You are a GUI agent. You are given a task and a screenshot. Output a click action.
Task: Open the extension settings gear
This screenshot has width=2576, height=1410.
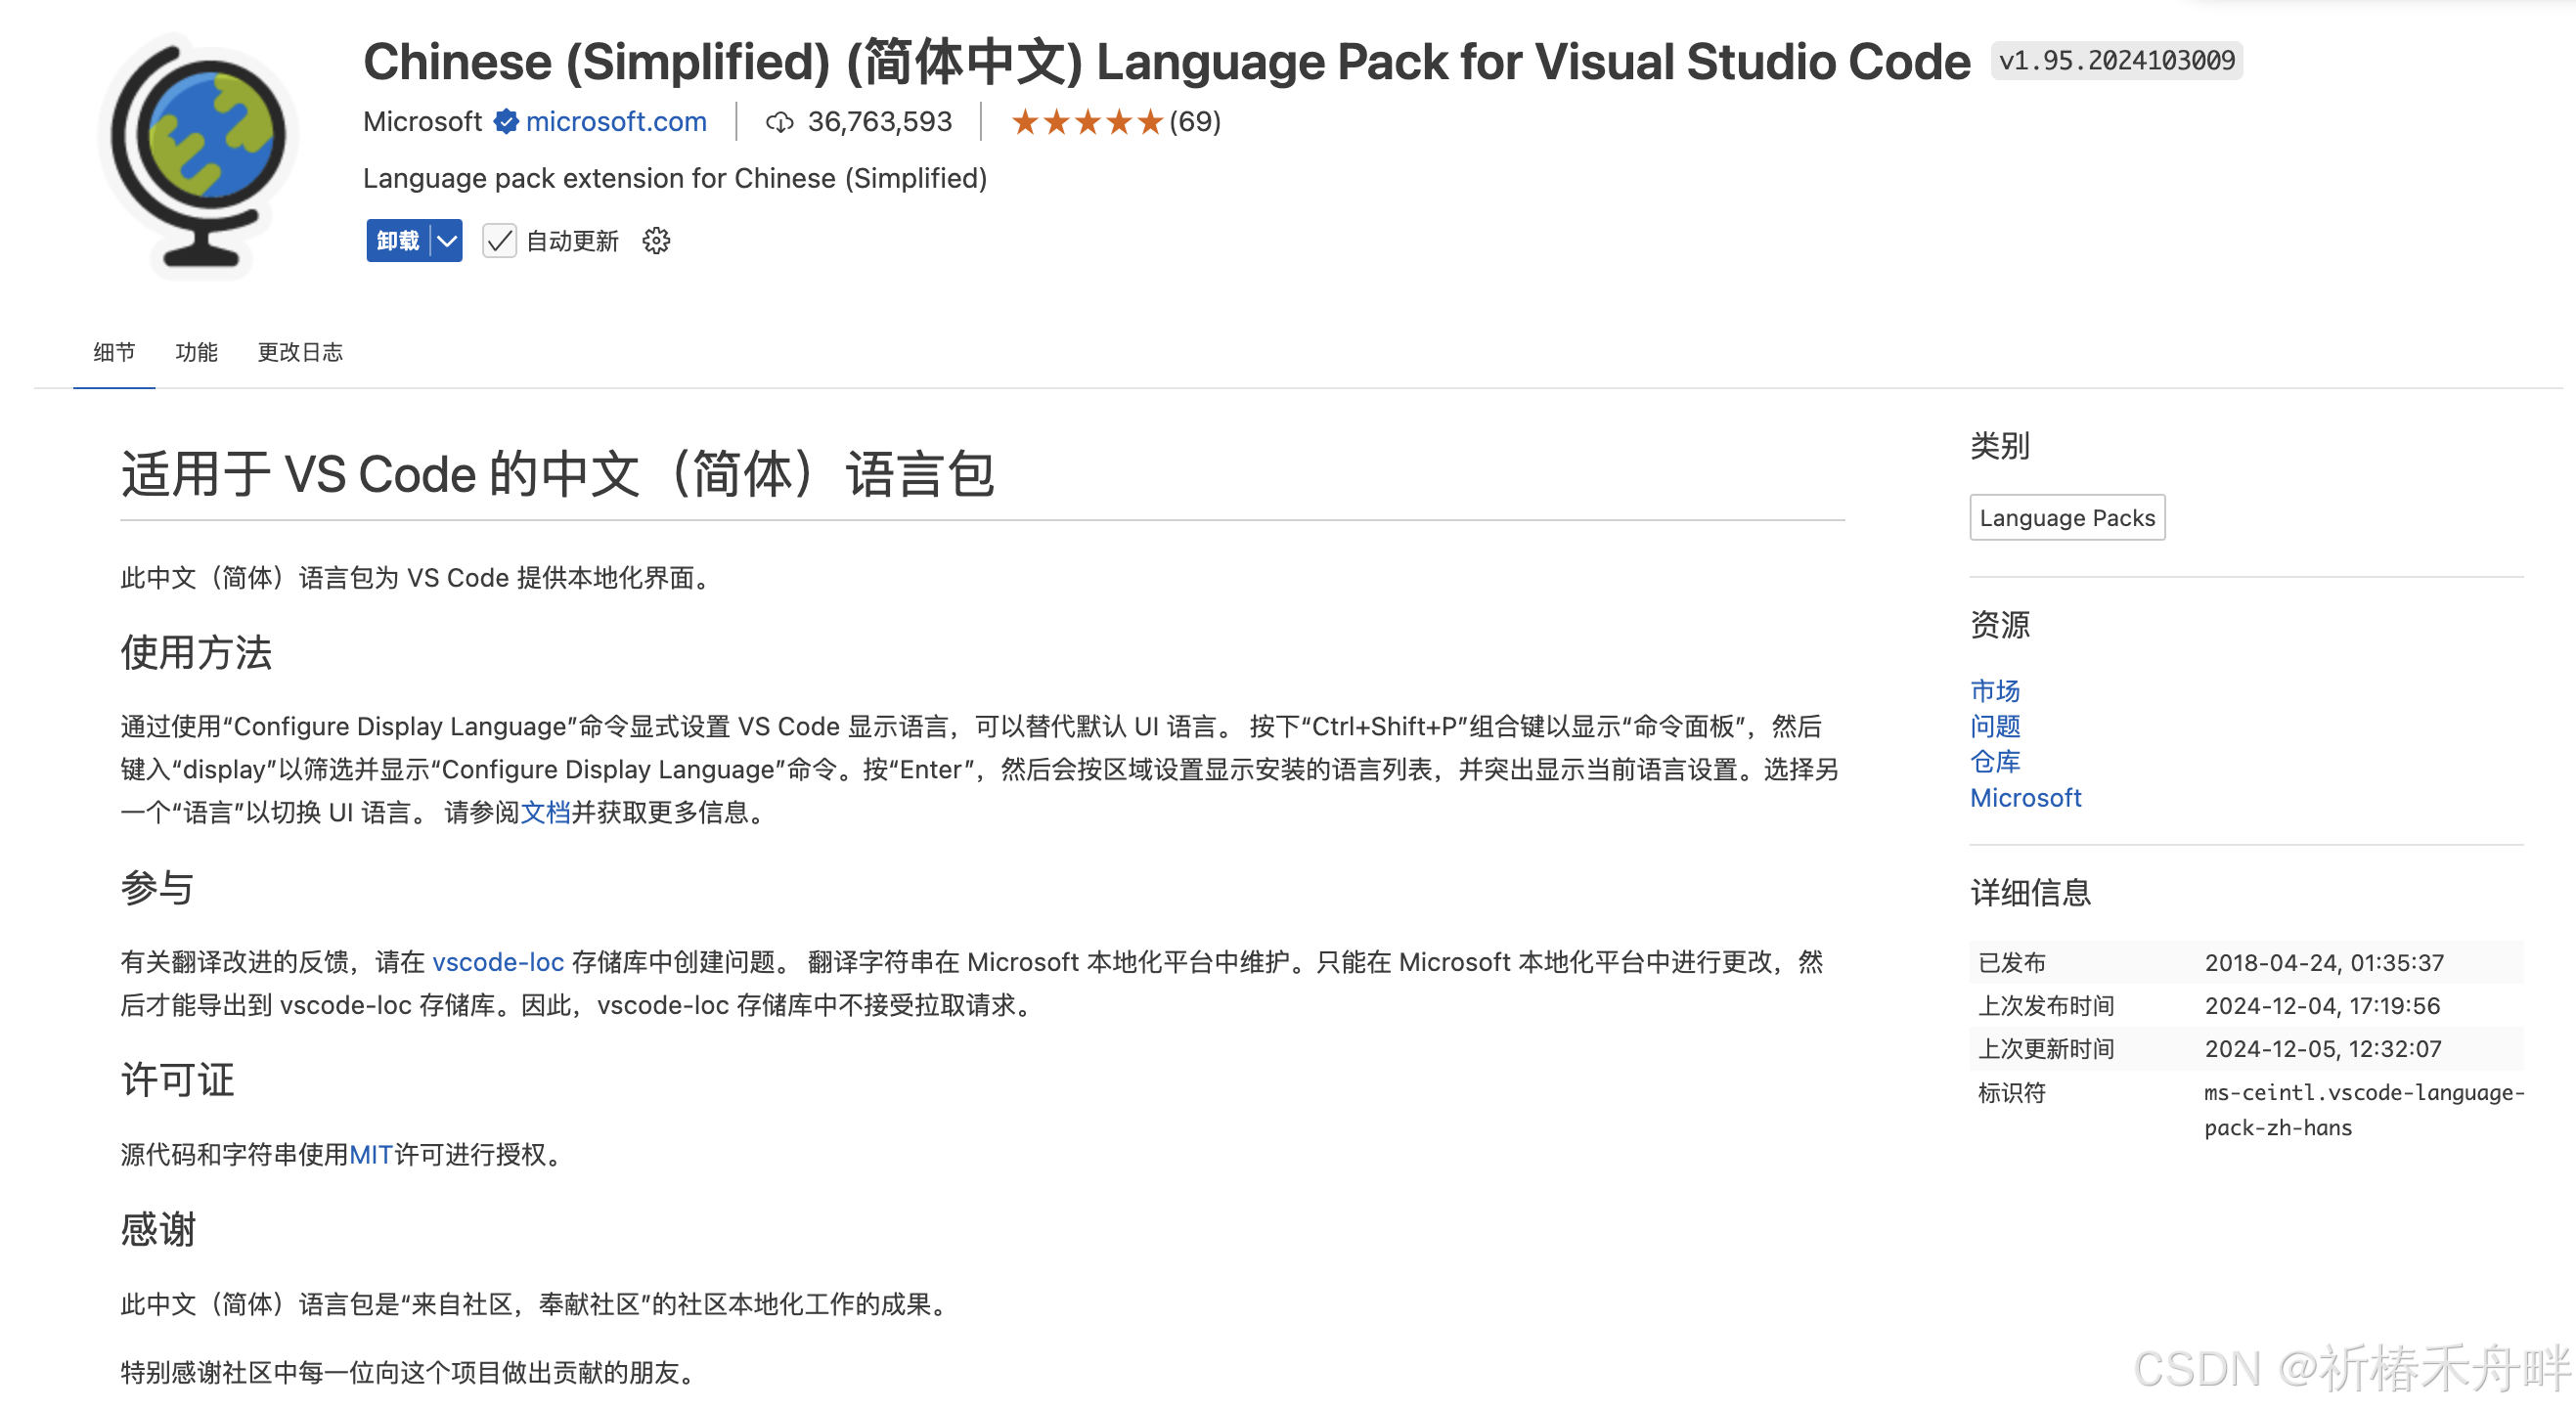pos(656,241)
